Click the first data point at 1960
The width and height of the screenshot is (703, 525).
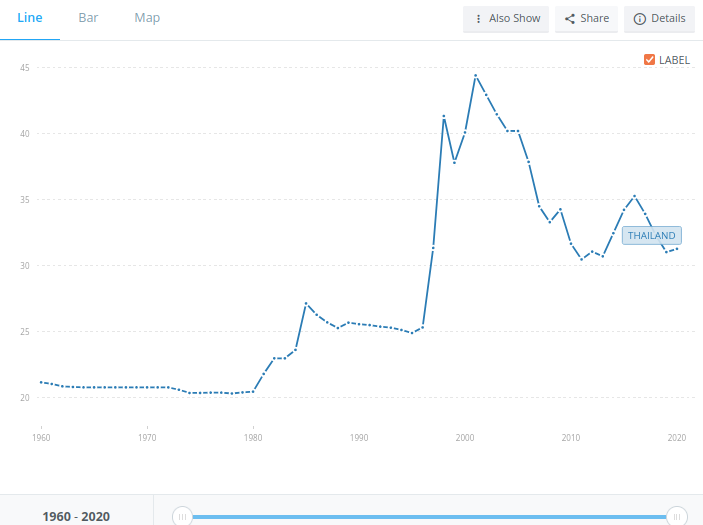pos(41,382)
